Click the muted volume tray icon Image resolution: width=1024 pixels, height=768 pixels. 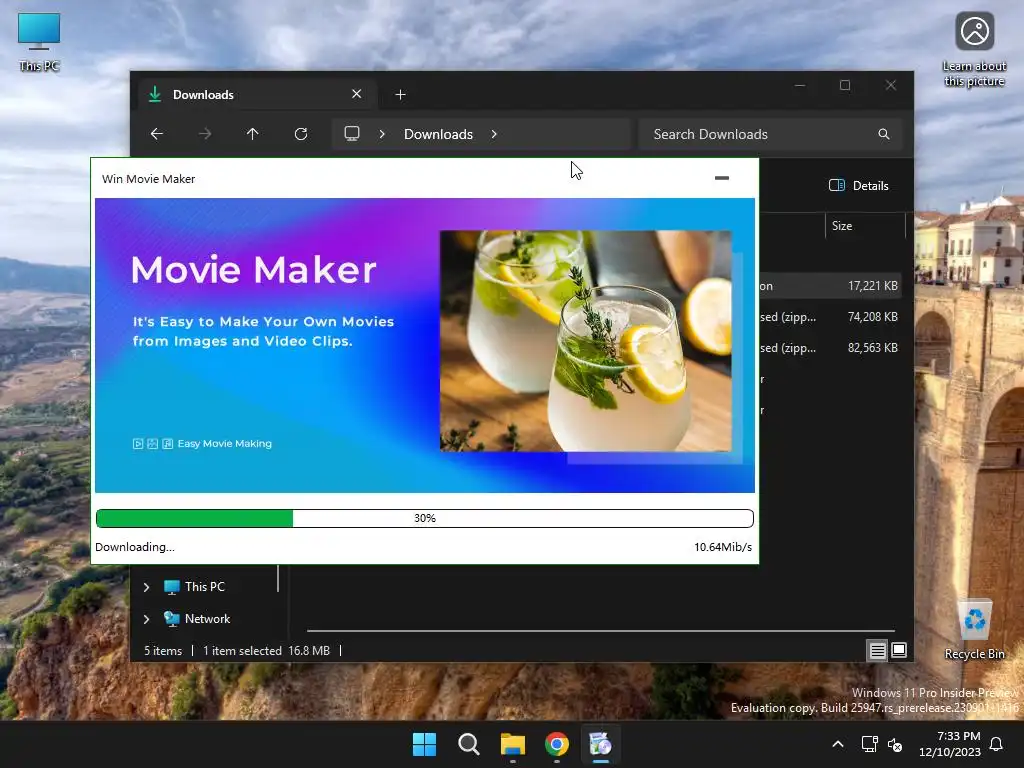pyautogui.click(x=895, y=744)
